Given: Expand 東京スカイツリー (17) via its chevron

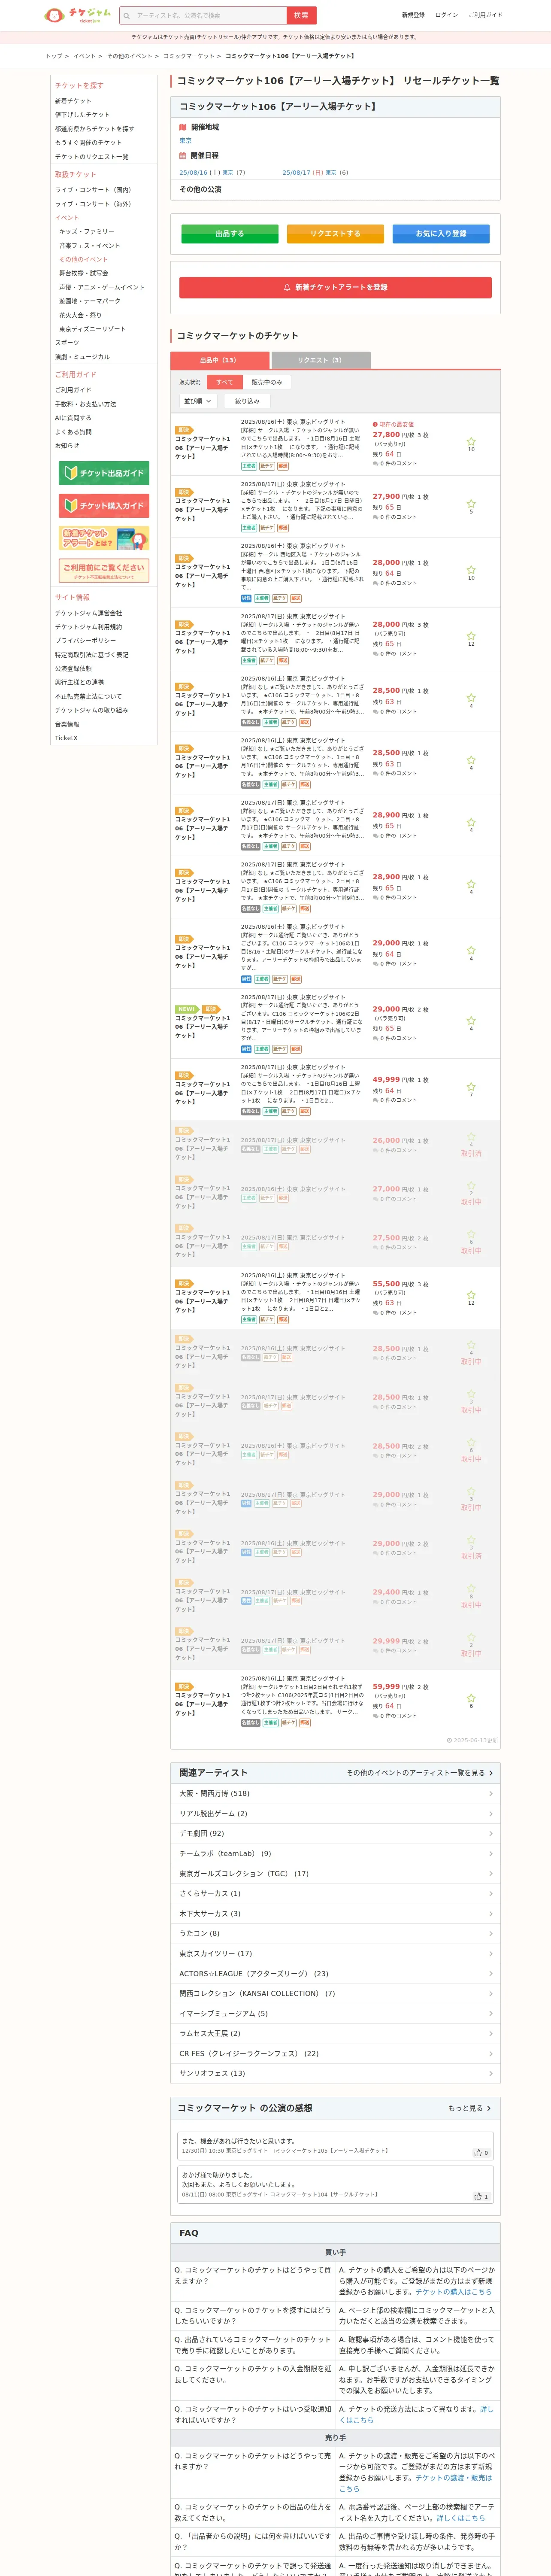Looking at the screenshot, I should coord(490,1953).
